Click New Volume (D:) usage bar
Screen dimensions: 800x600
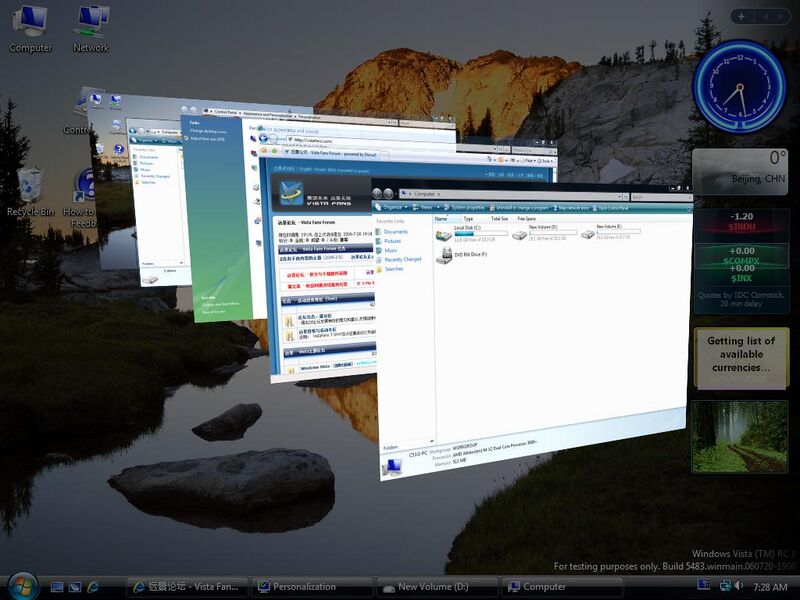(553, 233)
